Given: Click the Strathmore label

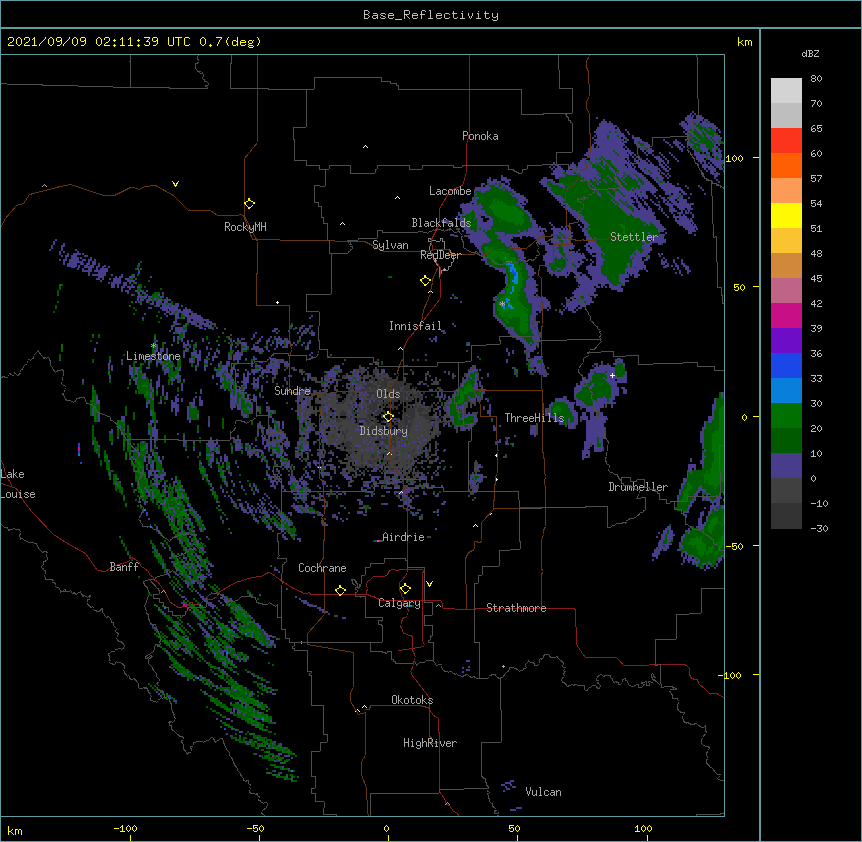Looking at the screenshot, I should tap(516, 608).
